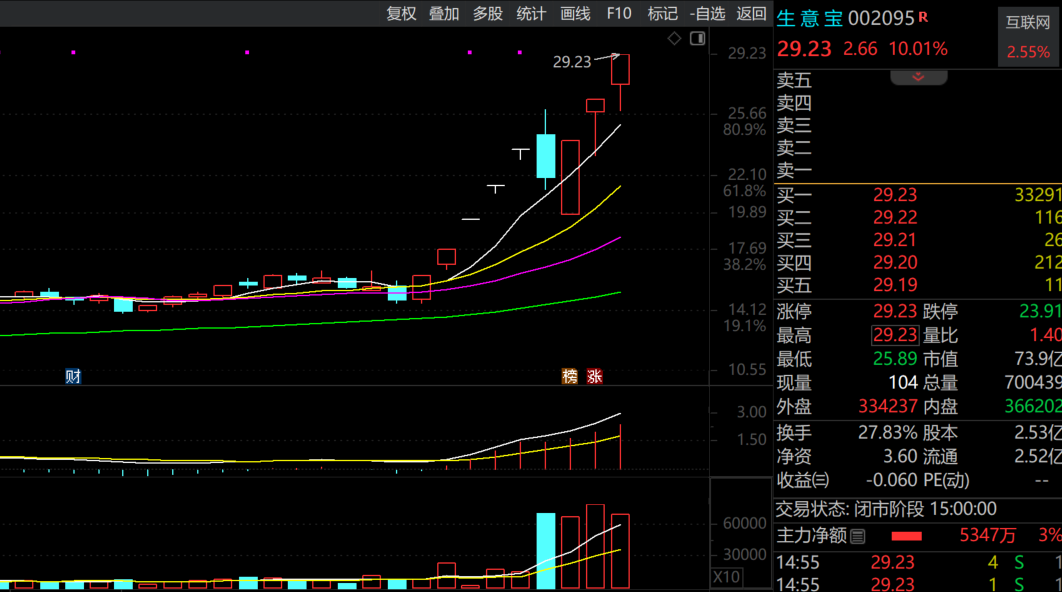The width and height of the screenshot is (1062, 592).
Task: Click the latest red candlestick at limit-up
Action: point(620,70)
